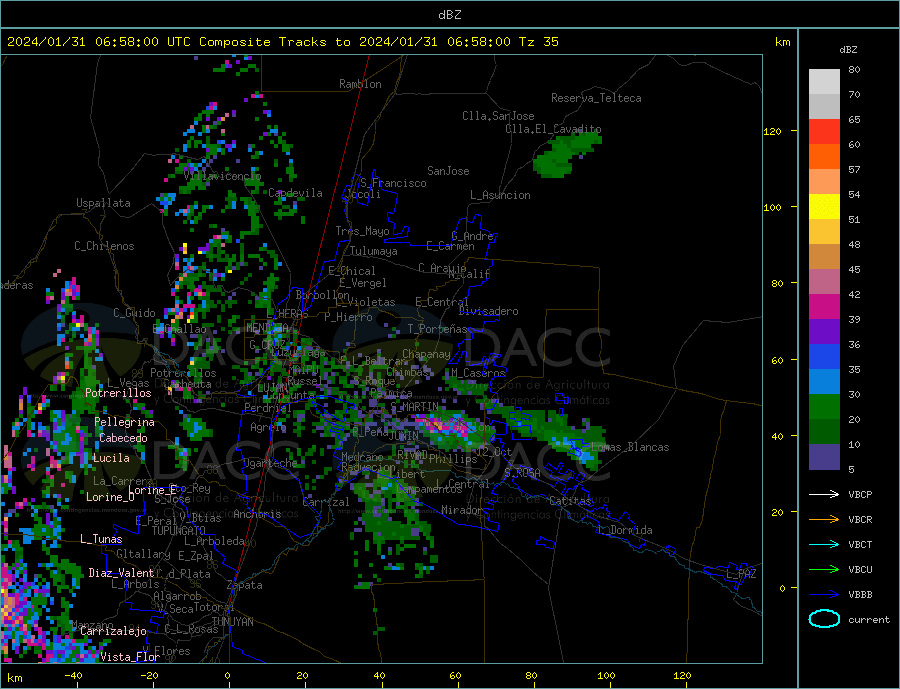This screenshot has height=689, width=900.
Task: Click the Reserva_Telteca map label
Action: click(596, 98)
